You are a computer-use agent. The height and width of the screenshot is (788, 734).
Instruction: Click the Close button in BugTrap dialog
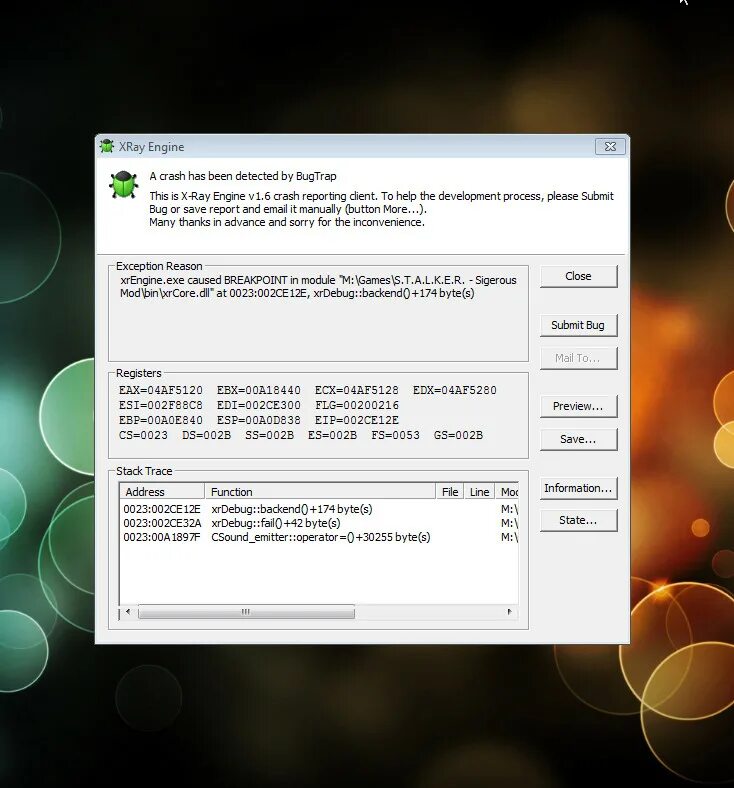pyautogui.click(x=578, y=276)
